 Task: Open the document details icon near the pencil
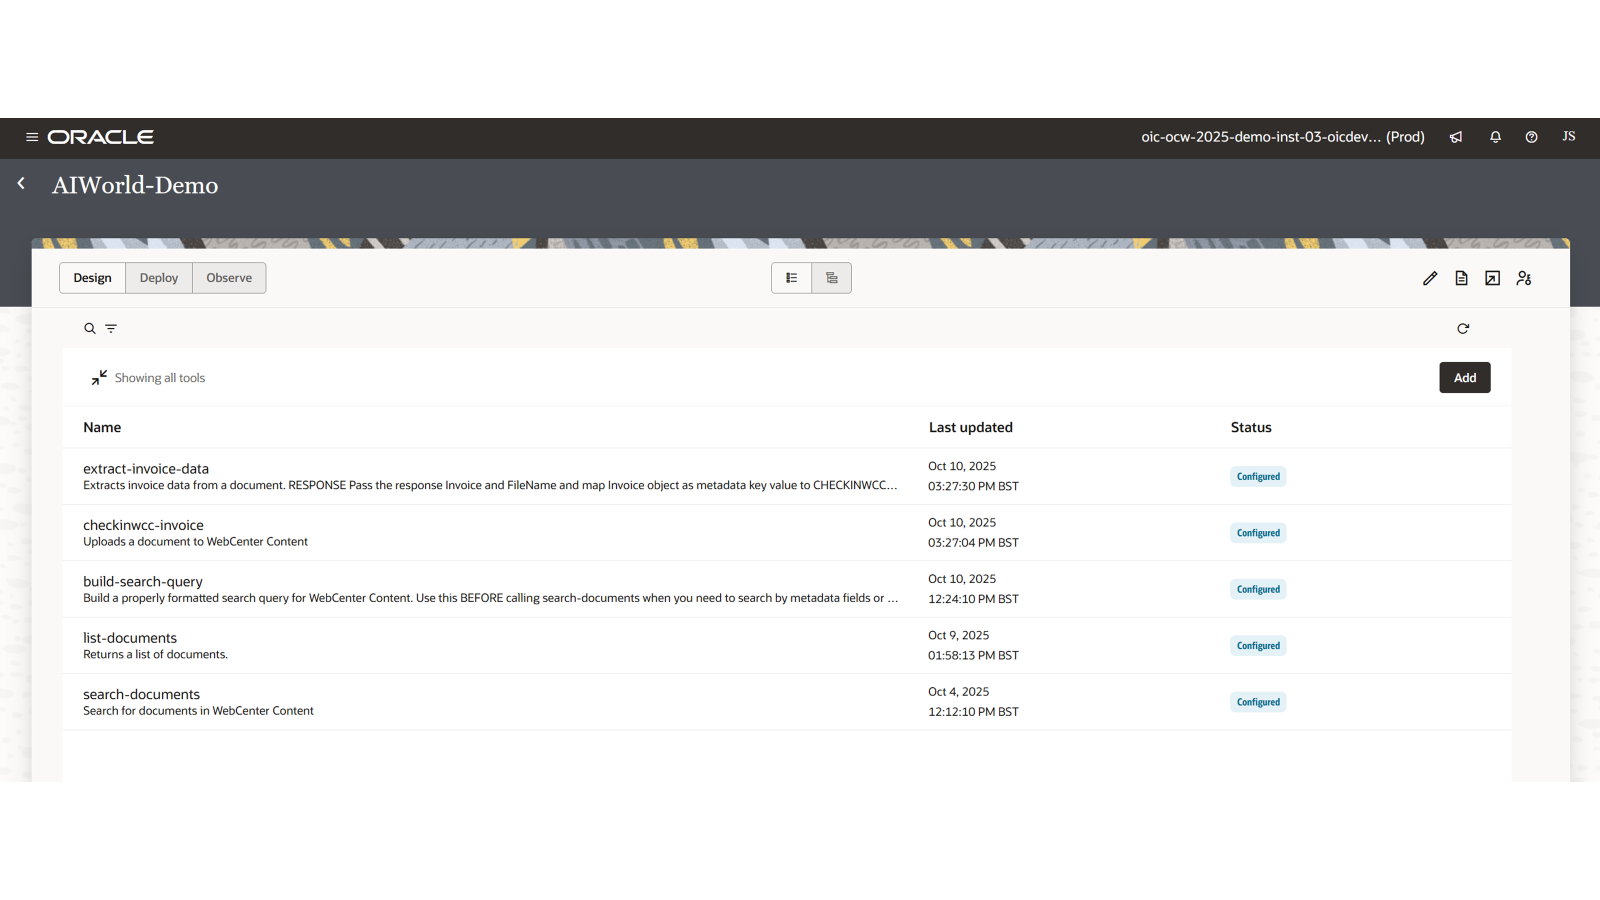pyautogui.click(x=1461, y=278)
